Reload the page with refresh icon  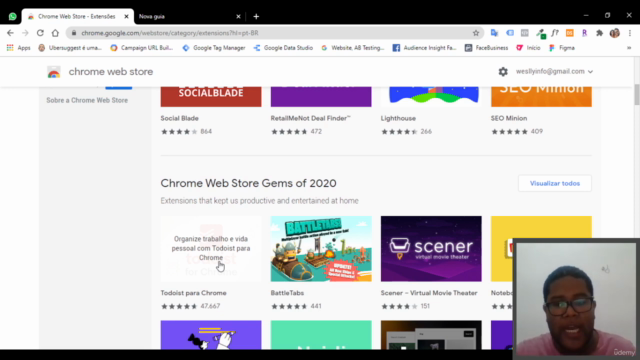pyautogui.click(x=40, y=33)
